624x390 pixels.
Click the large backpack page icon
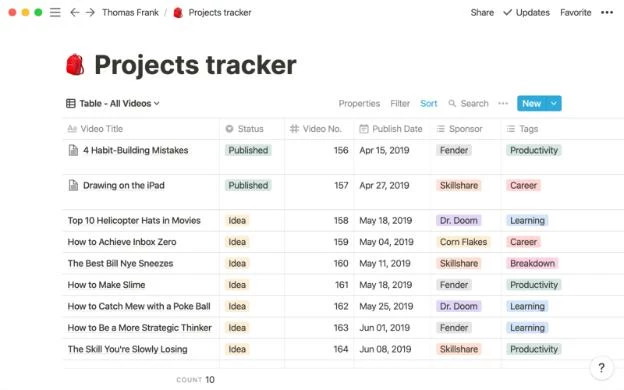[75, 65]
